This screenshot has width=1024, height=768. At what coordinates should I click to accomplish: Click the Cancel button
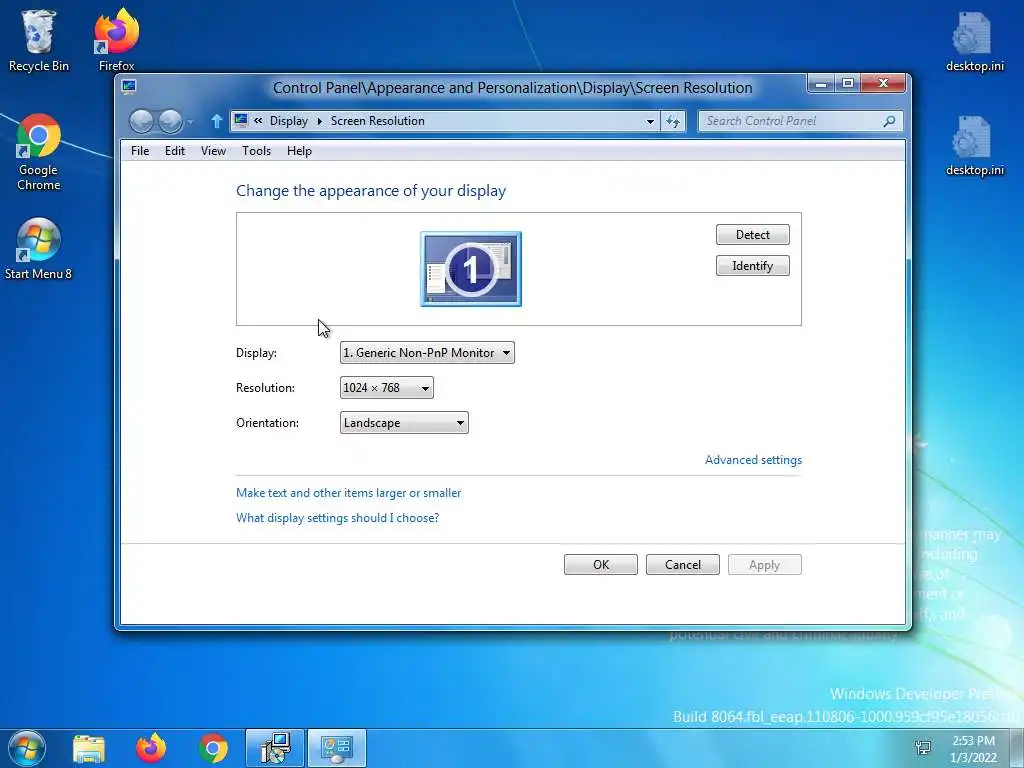682,565
